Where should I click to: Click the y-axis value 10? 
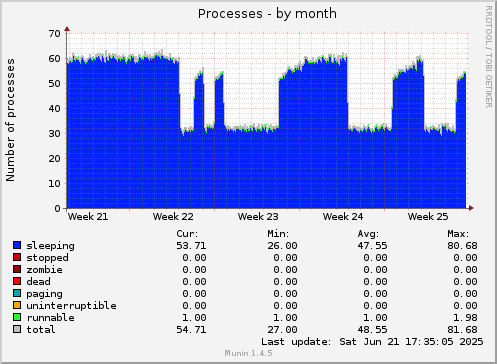pyautogui.click(x=55, y=184)
